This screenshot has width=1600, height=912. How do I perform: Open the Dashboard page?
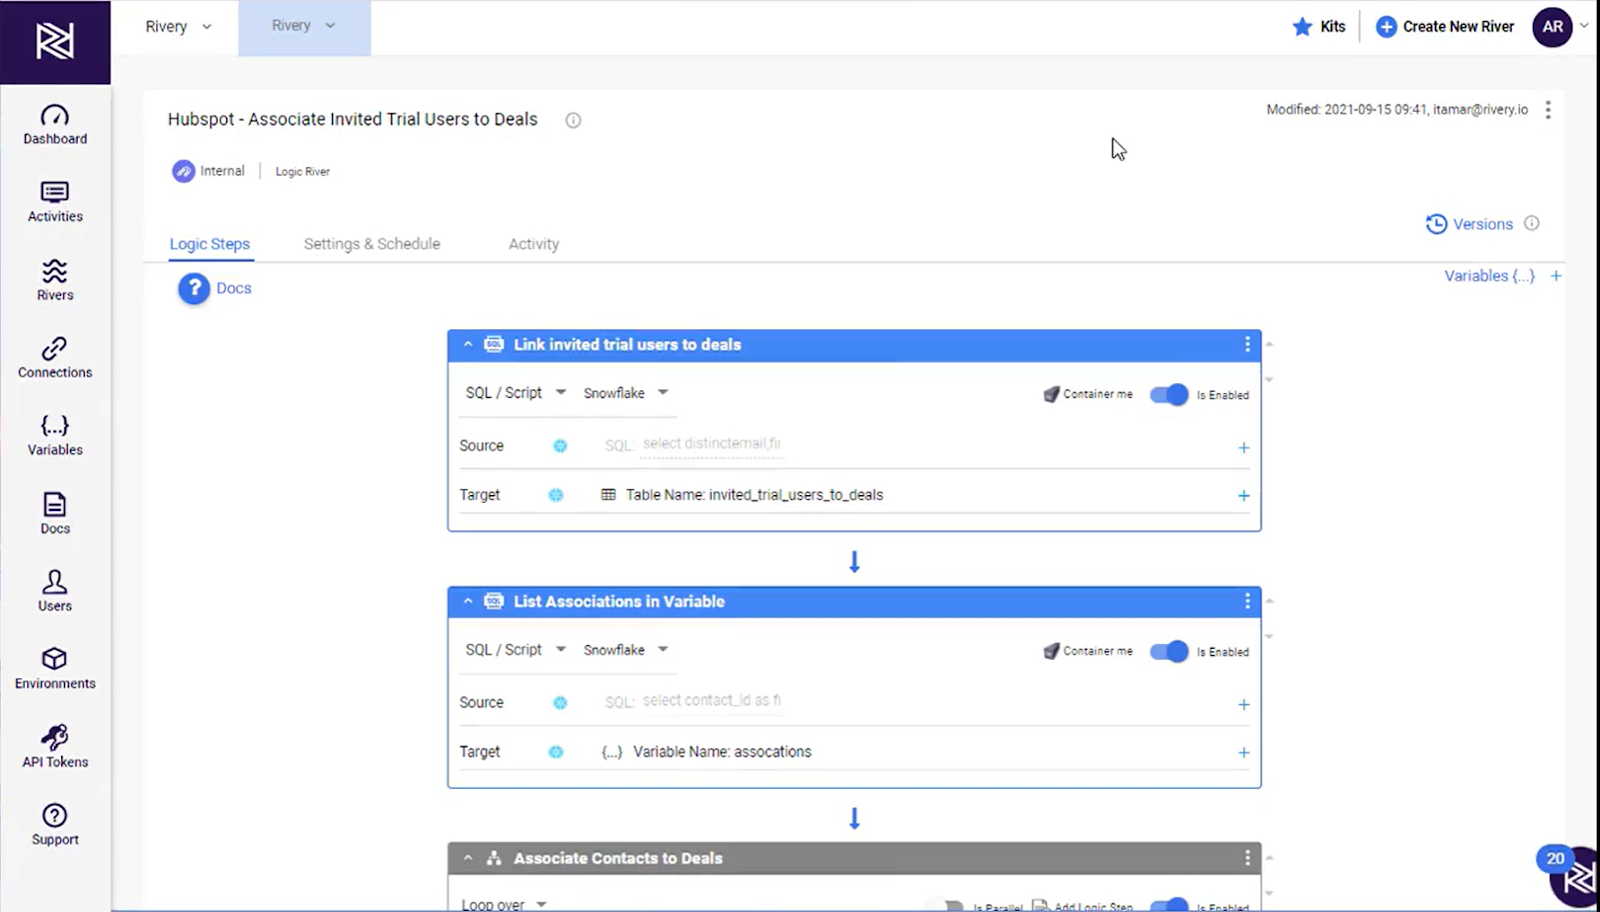(x=55, y=125)
